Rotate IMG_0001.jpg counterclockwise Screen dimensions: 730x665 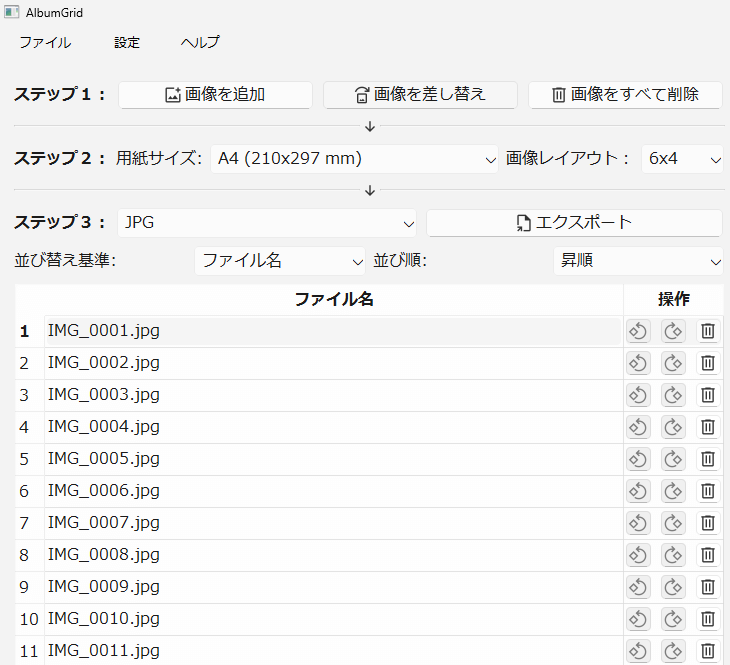(x=638, y=331)
